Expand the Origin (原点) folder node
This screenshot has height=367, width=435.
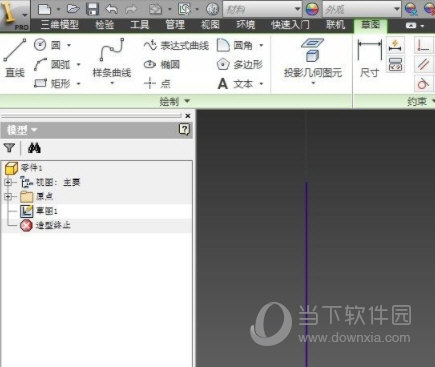[x=8, y=196]
